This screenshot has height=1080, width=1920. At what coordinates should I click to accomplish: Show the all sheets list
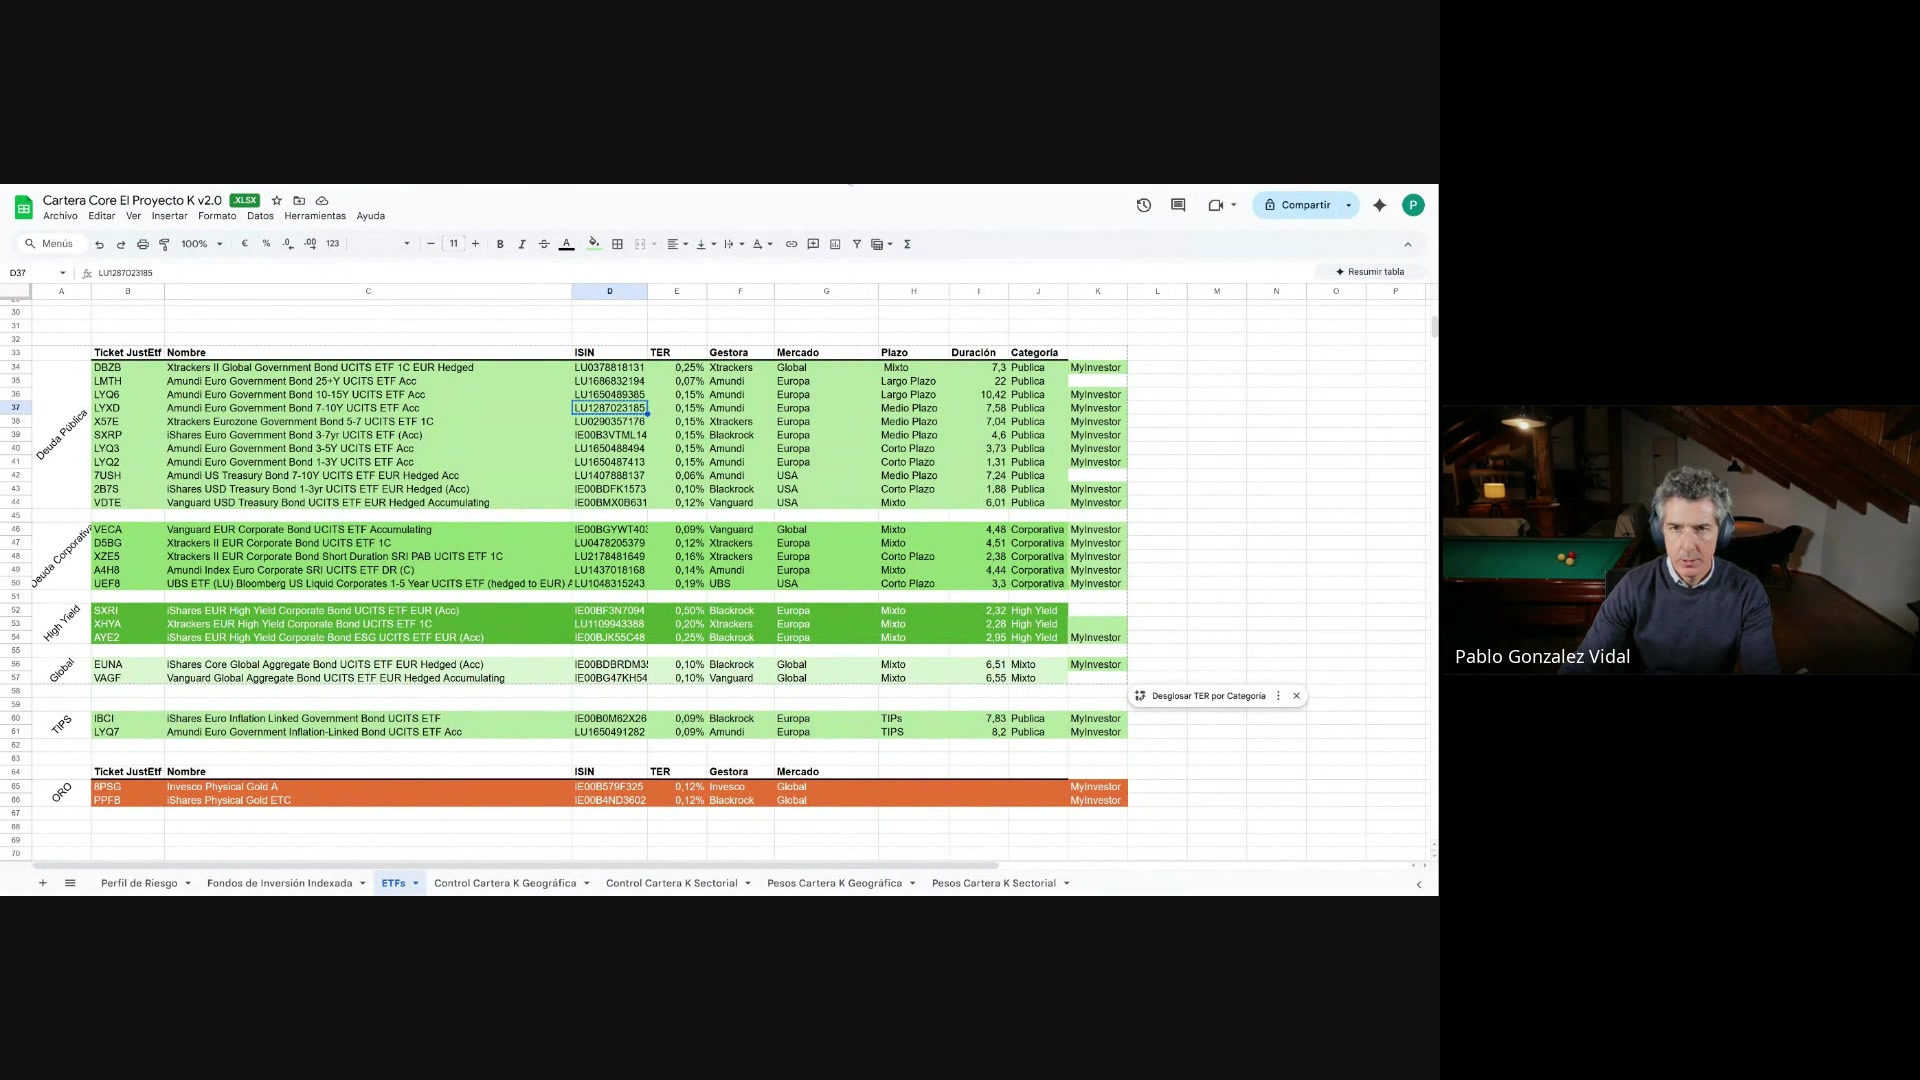(x=70, y=883)
